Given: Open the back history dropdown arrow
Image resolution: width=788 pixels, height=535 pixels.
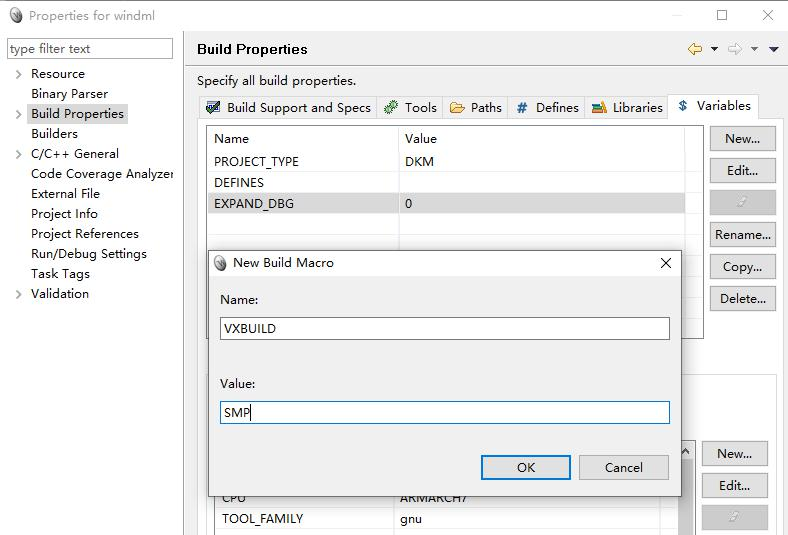Looking at the screenshot, I should pyautogui.click(x=714, y=49).
